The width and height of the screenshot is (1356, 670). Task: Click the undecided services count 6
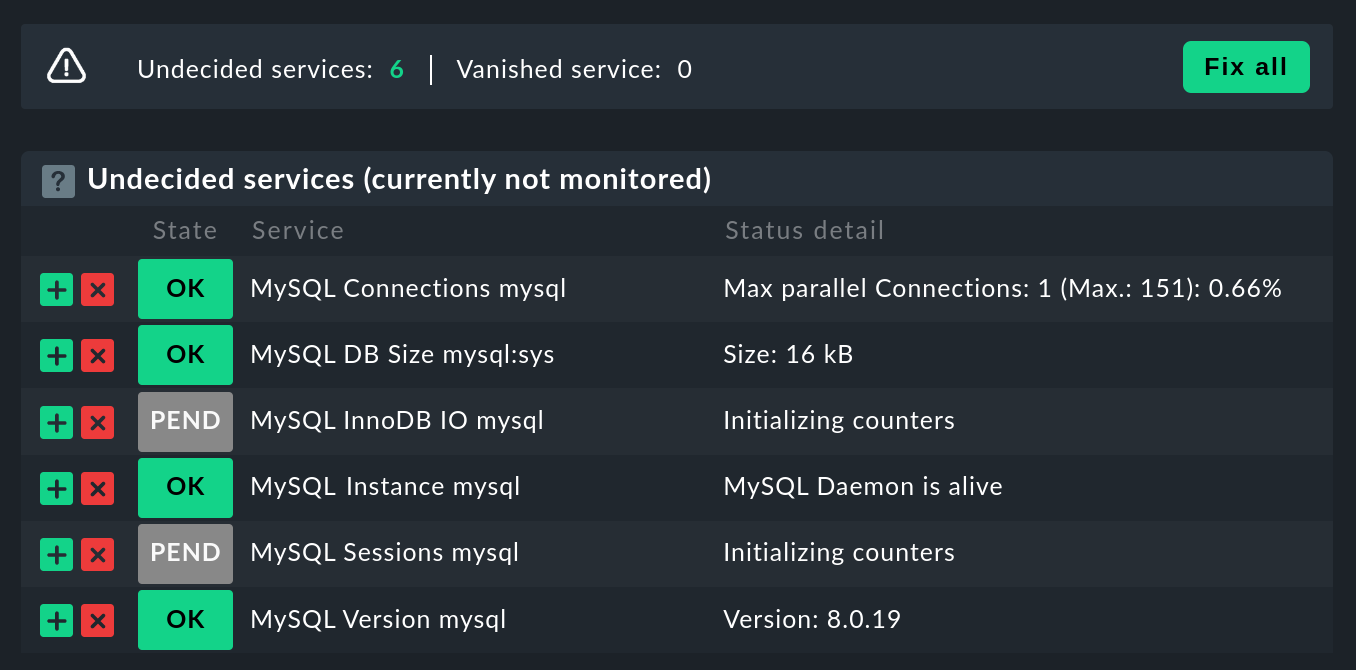pyautogui.click(x=397, y=69)
